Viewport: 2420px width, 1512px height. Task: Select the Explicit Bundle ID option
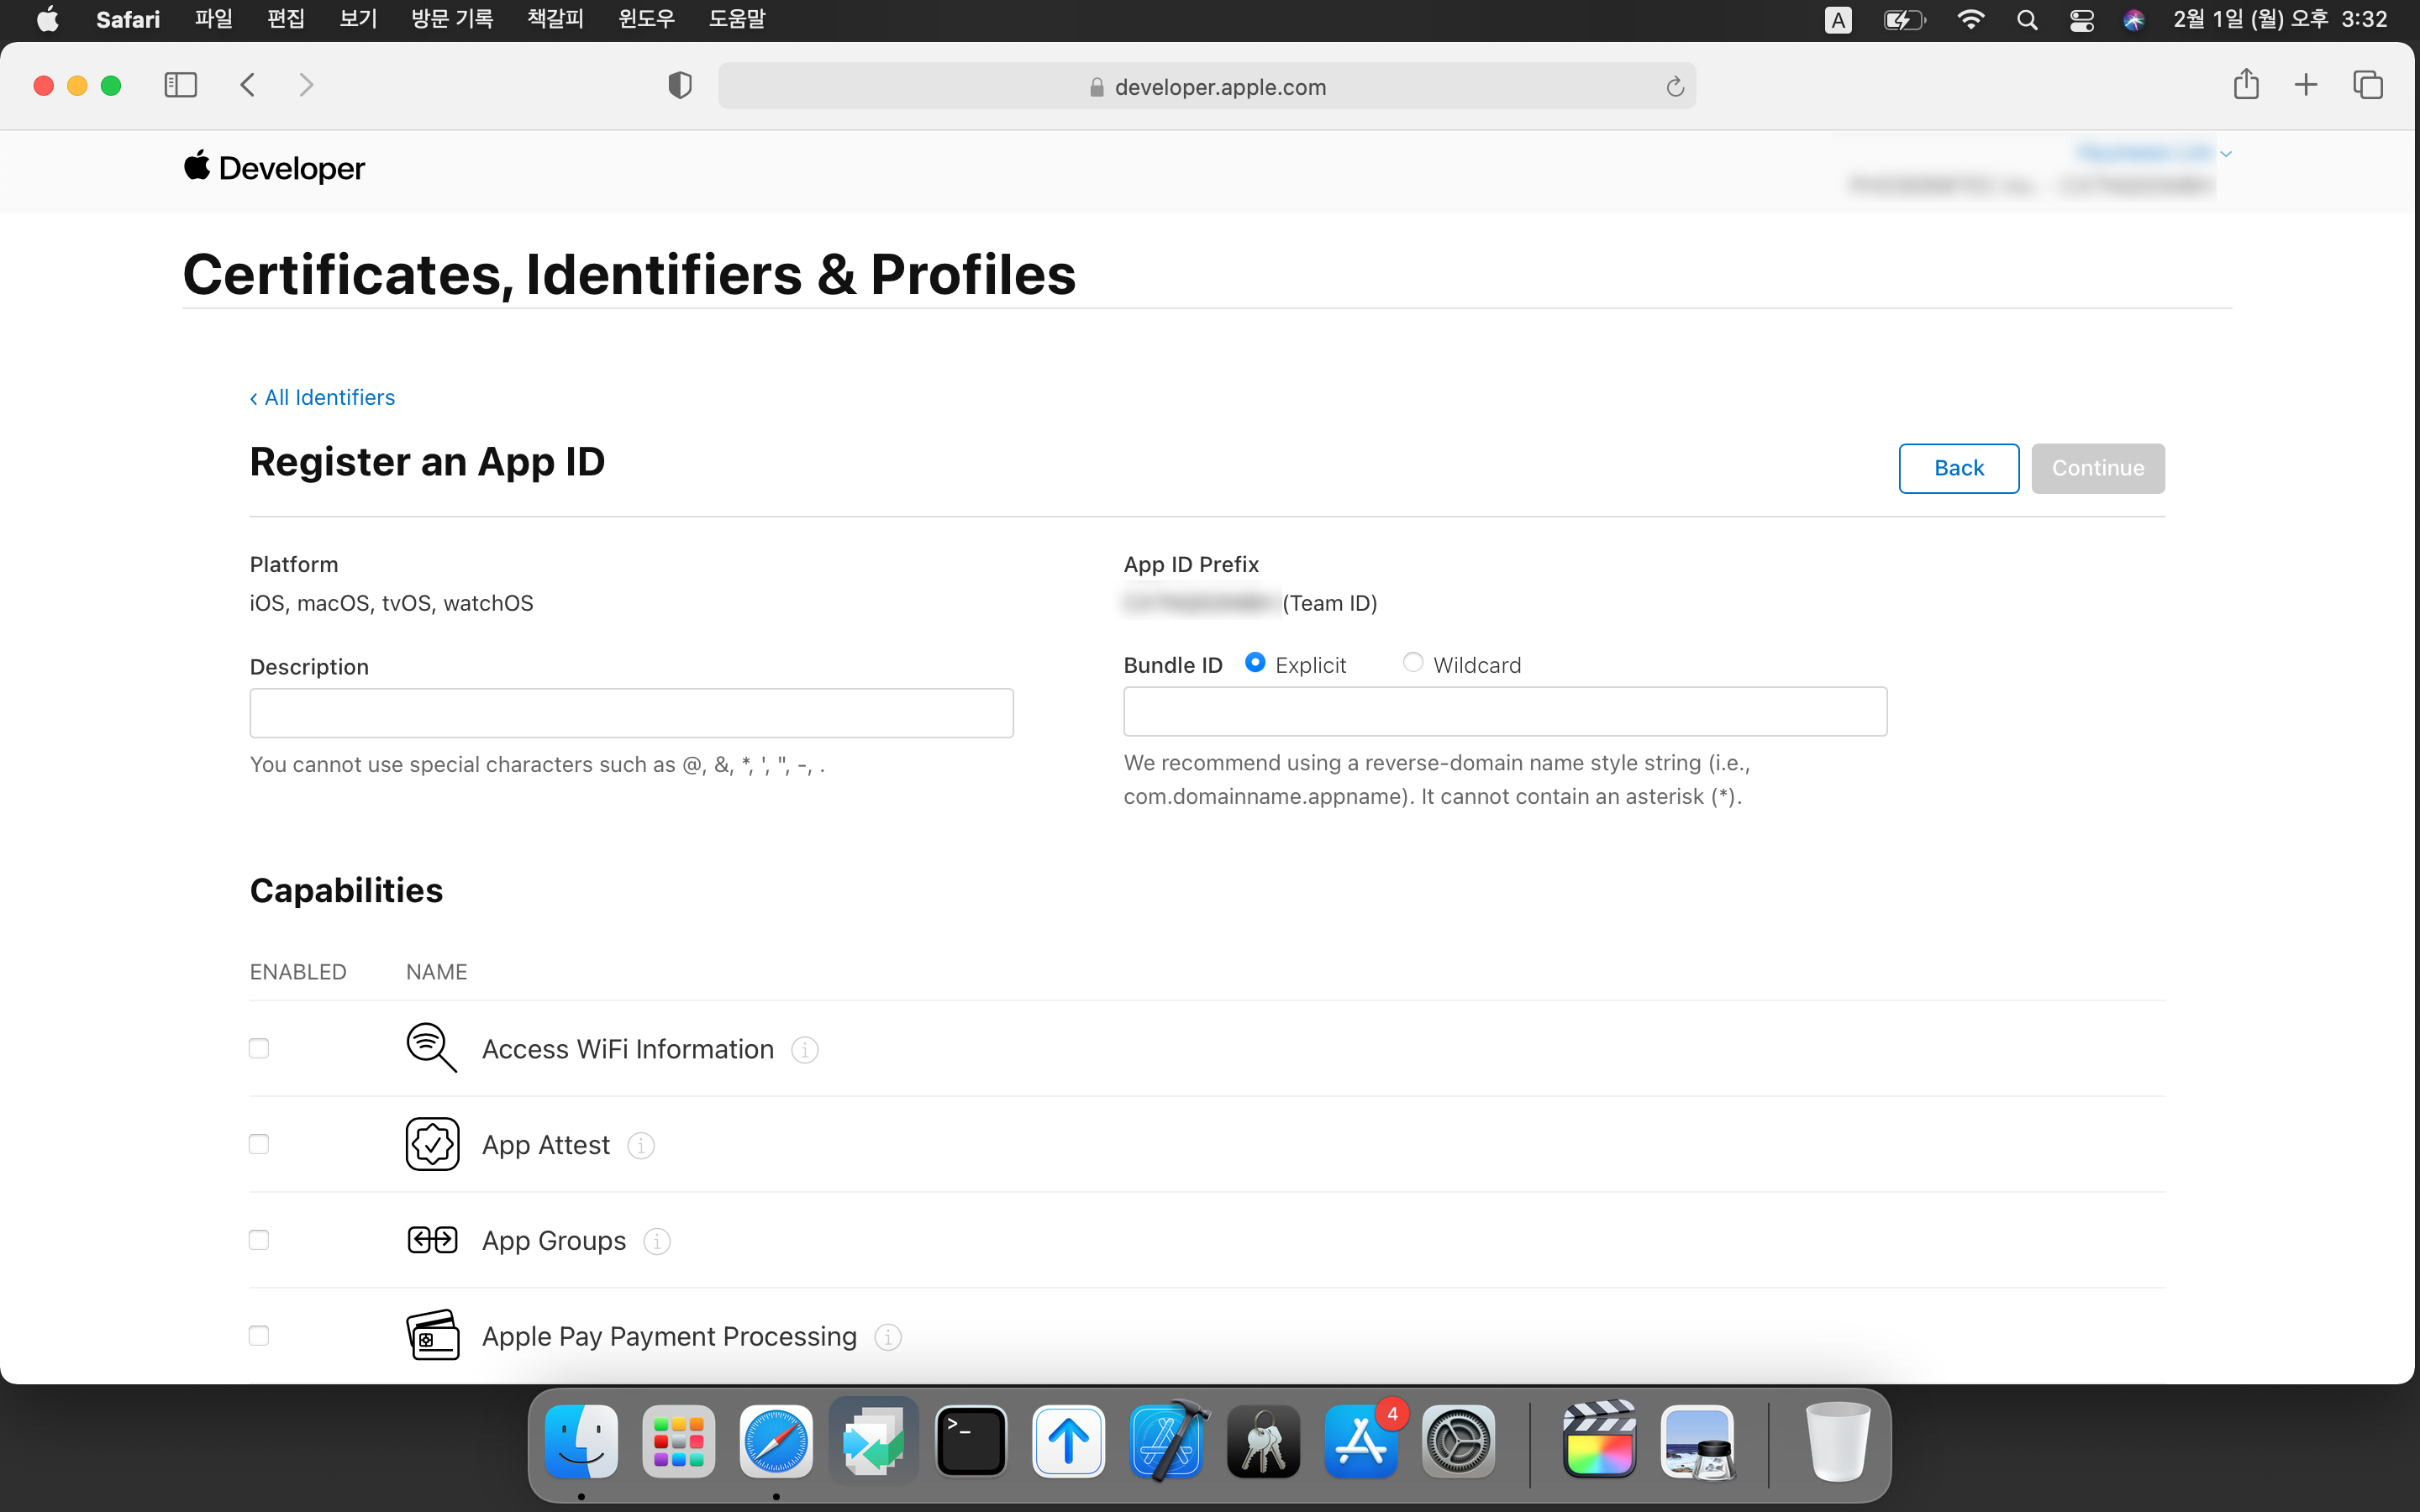1255,663
